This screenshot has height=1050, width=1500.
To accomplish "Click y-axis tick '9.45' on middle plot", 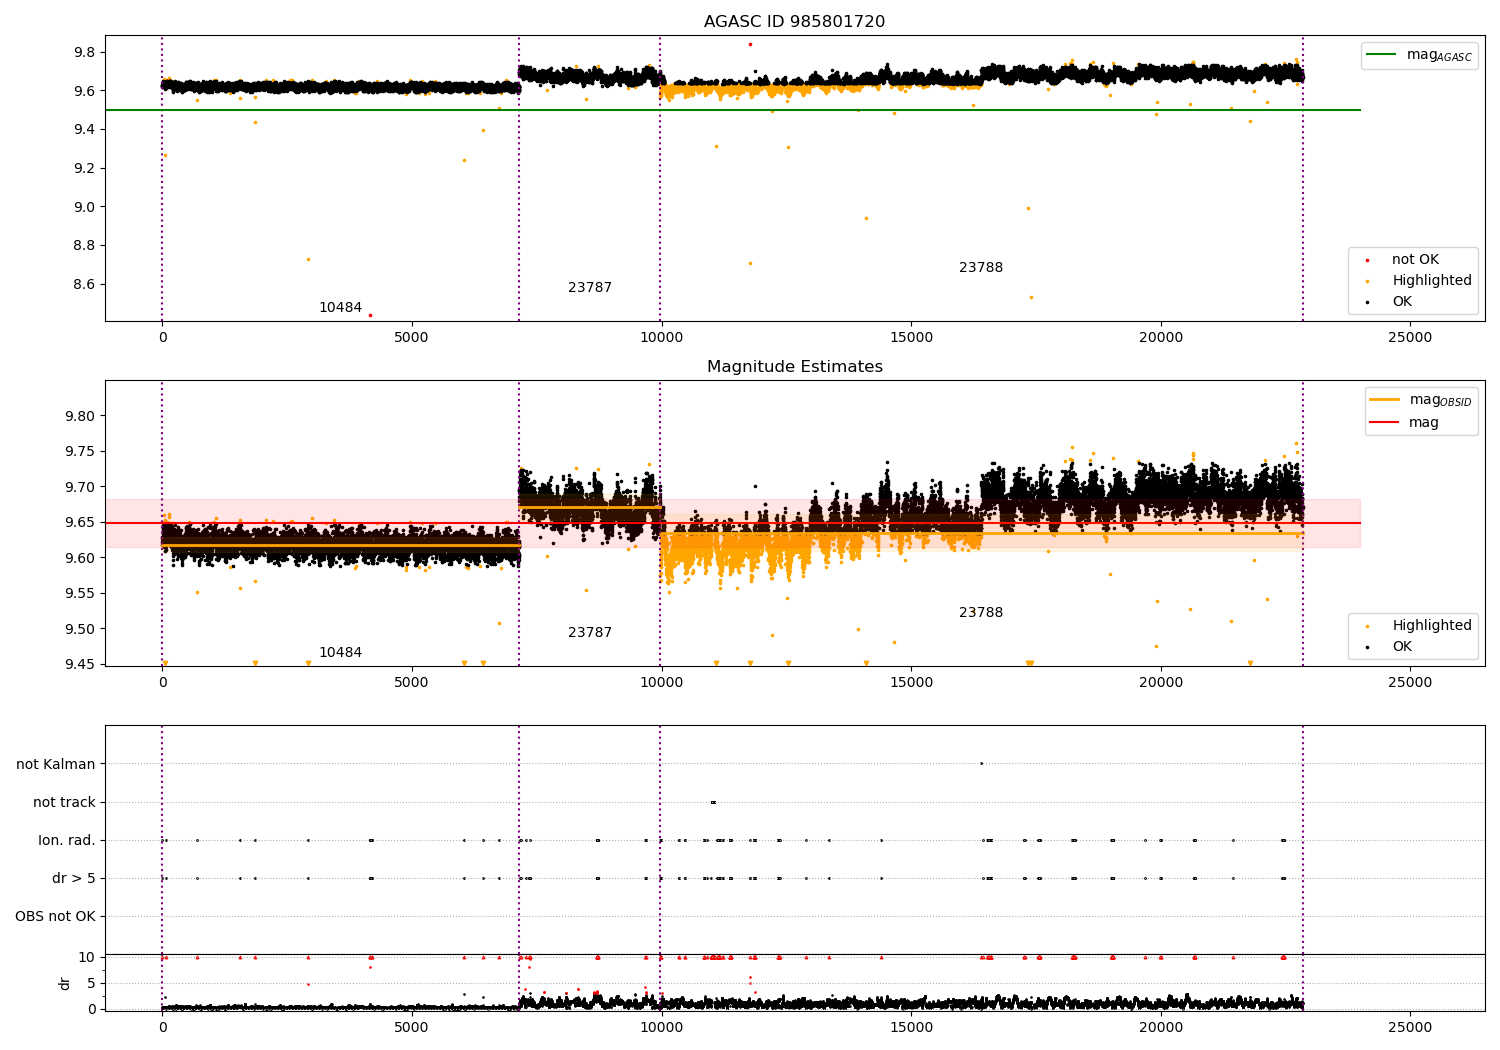I will coord(81,665).
